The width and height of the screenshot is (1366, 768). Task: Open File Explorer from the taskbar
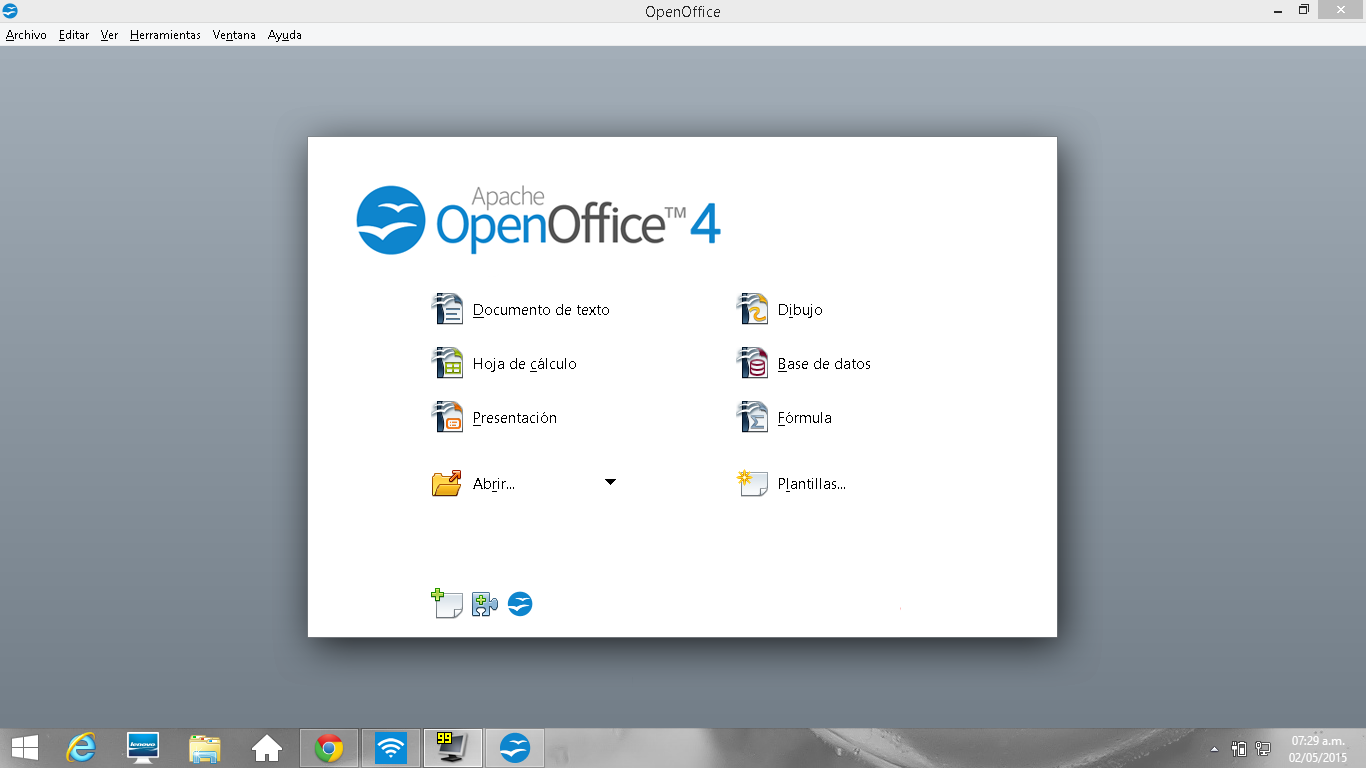tap(205, 748)
